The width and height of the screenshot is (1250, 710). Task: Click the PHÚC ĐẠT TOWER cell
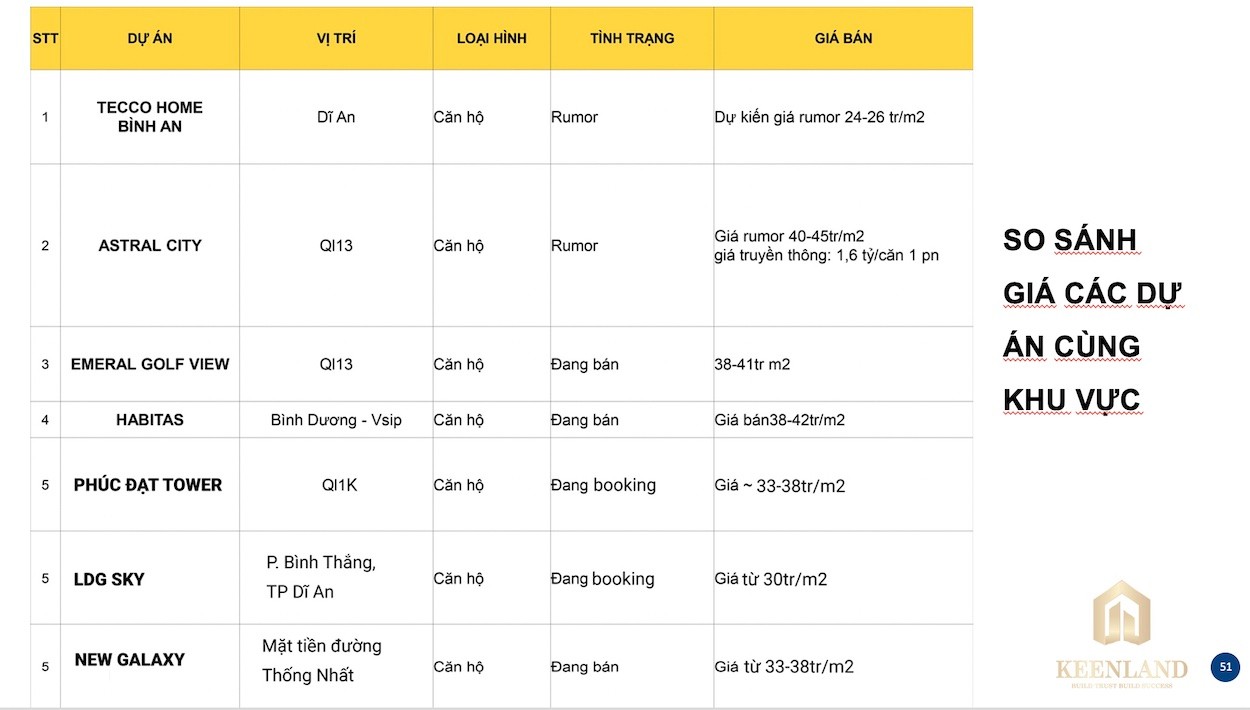148,485
